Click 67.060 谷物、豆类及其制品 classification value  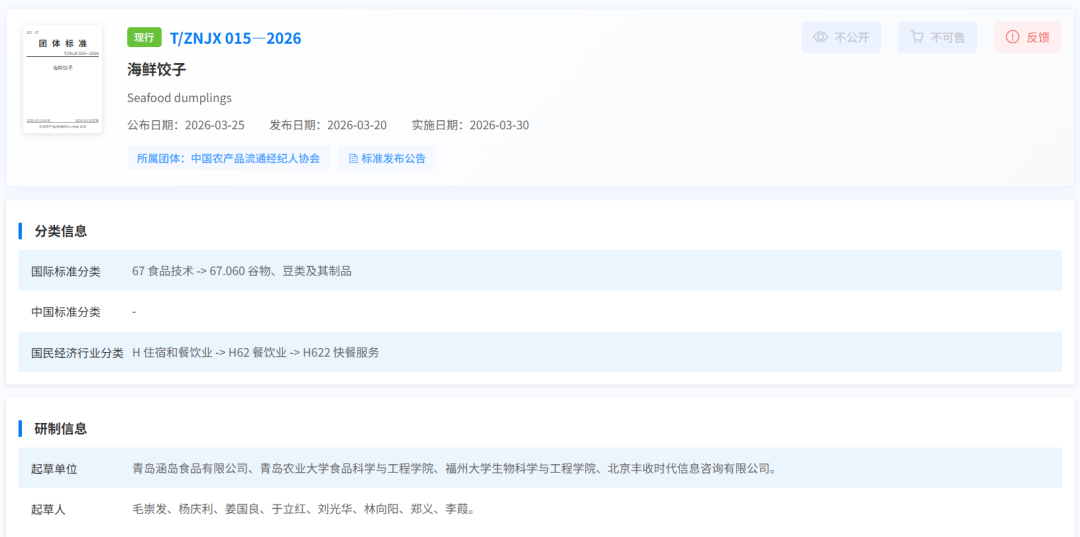(x=280, y=271)
